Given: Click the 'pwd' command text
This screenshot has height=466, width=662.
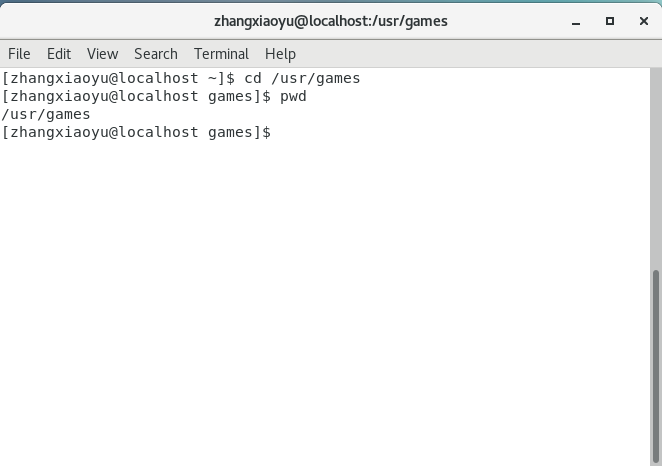Looking at the screenshot, I should 293,96.
